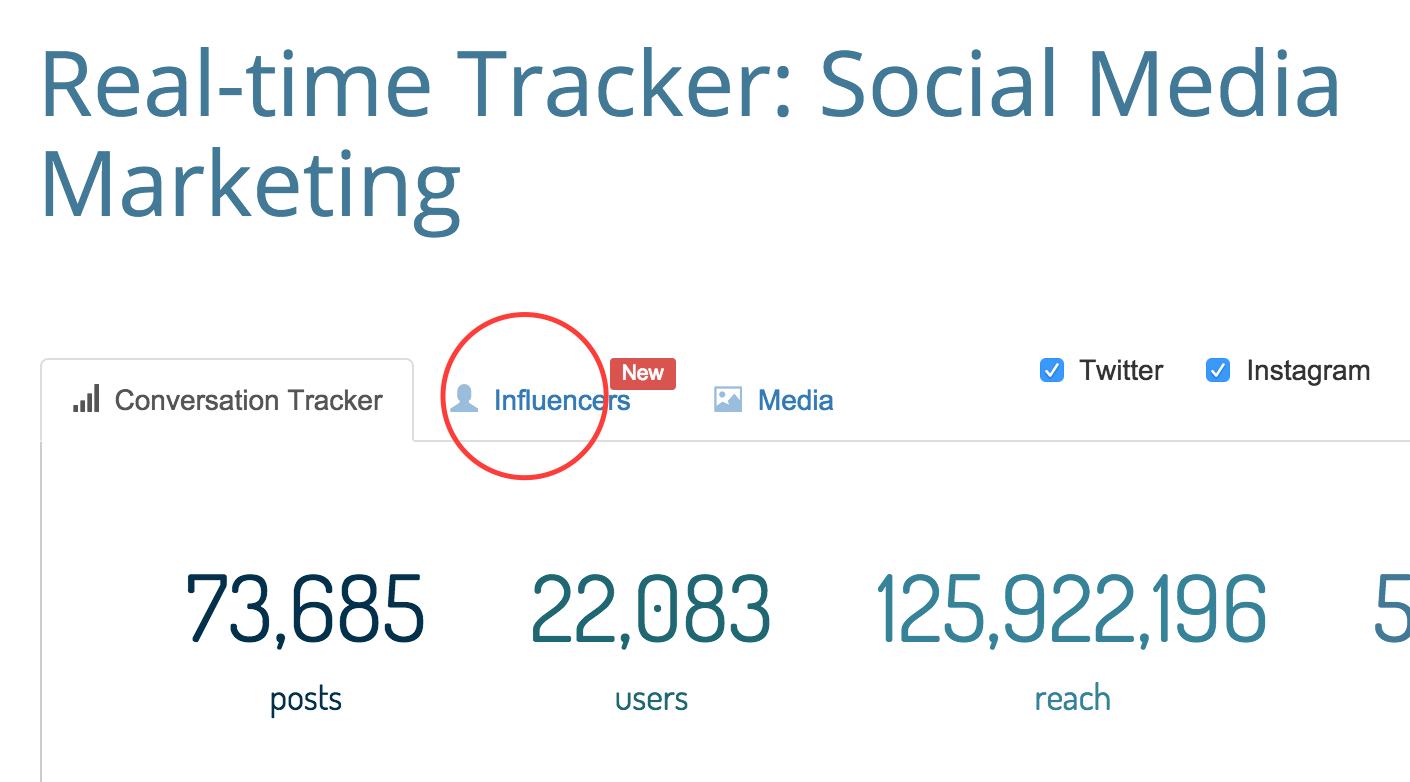
Task: Open the Media tab
Action: pyautogui.click(x=773, y=400)
